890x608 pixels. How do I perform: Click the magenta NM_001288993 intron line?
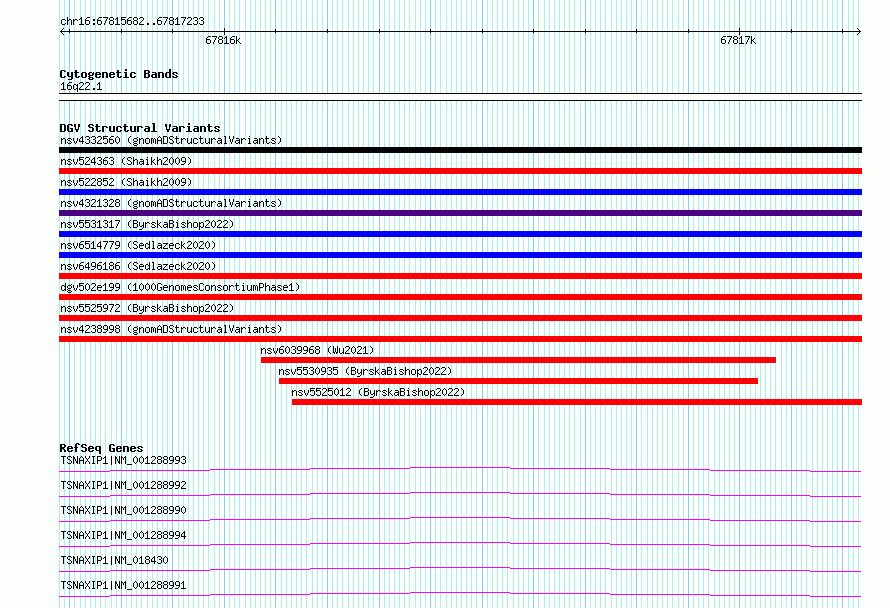point(460,469)
